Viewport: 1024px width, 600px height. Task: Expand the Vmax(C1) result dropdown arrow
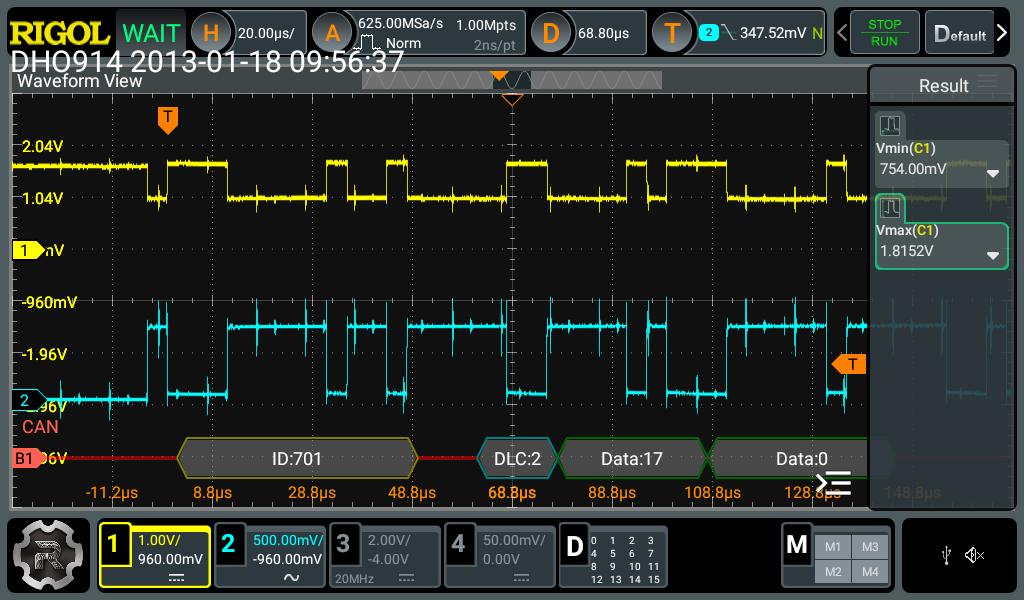[993, 256]
